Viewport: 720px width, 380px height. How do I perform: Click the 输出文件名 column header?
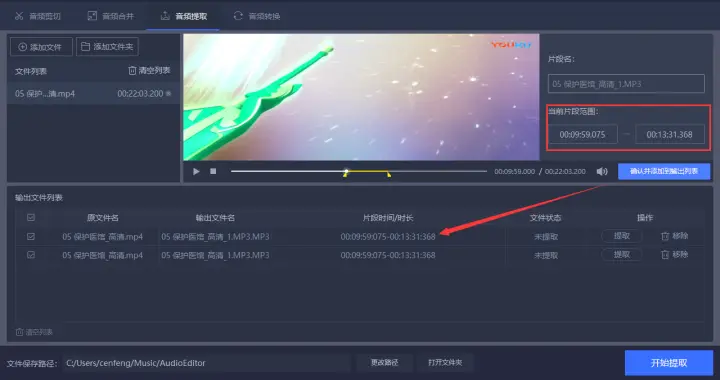[215, 218]
